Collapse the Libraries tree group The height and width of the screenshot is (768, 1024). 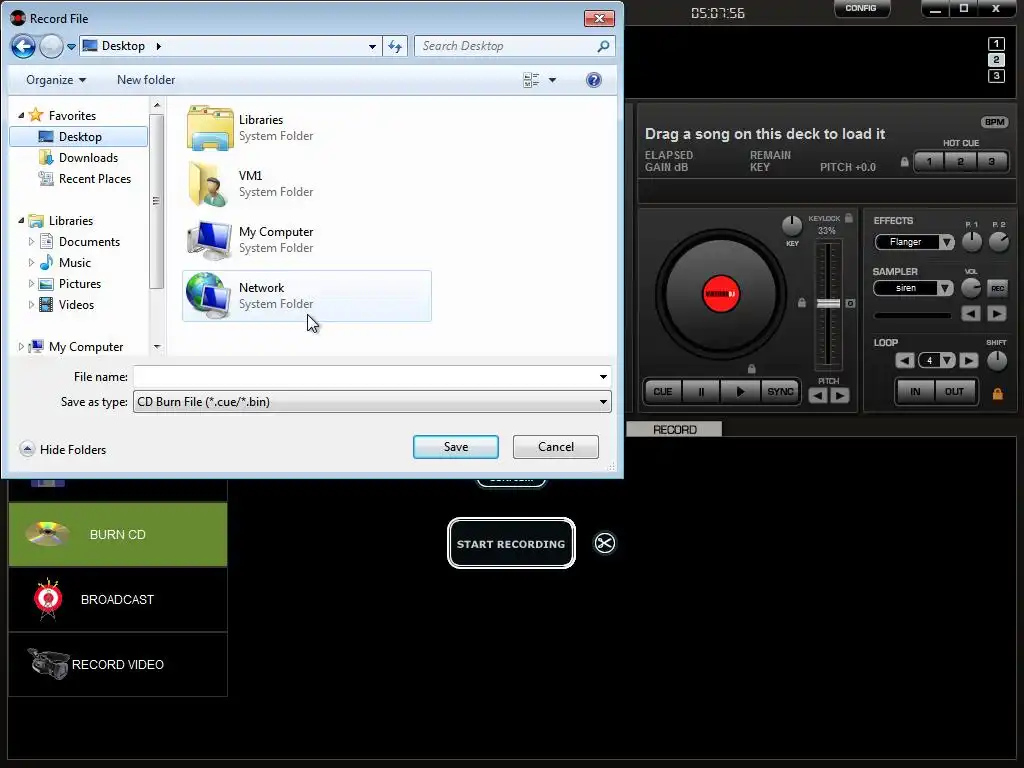[x=21, y=221]
